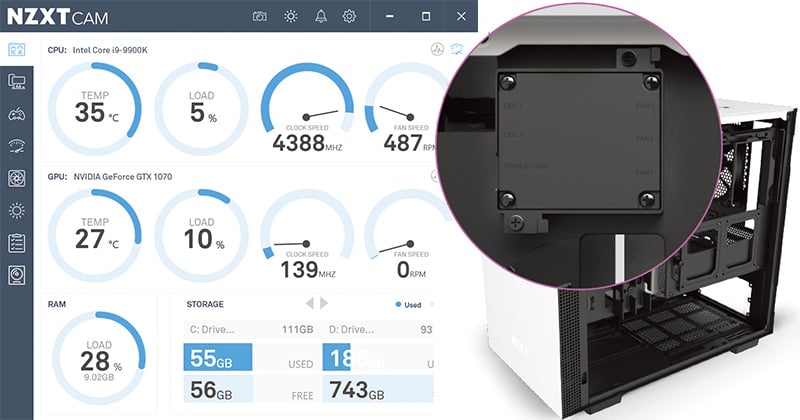This screenshot has width=800, height=420.
Task: Close the NZXT CAM window
Action: pos(461,16)
